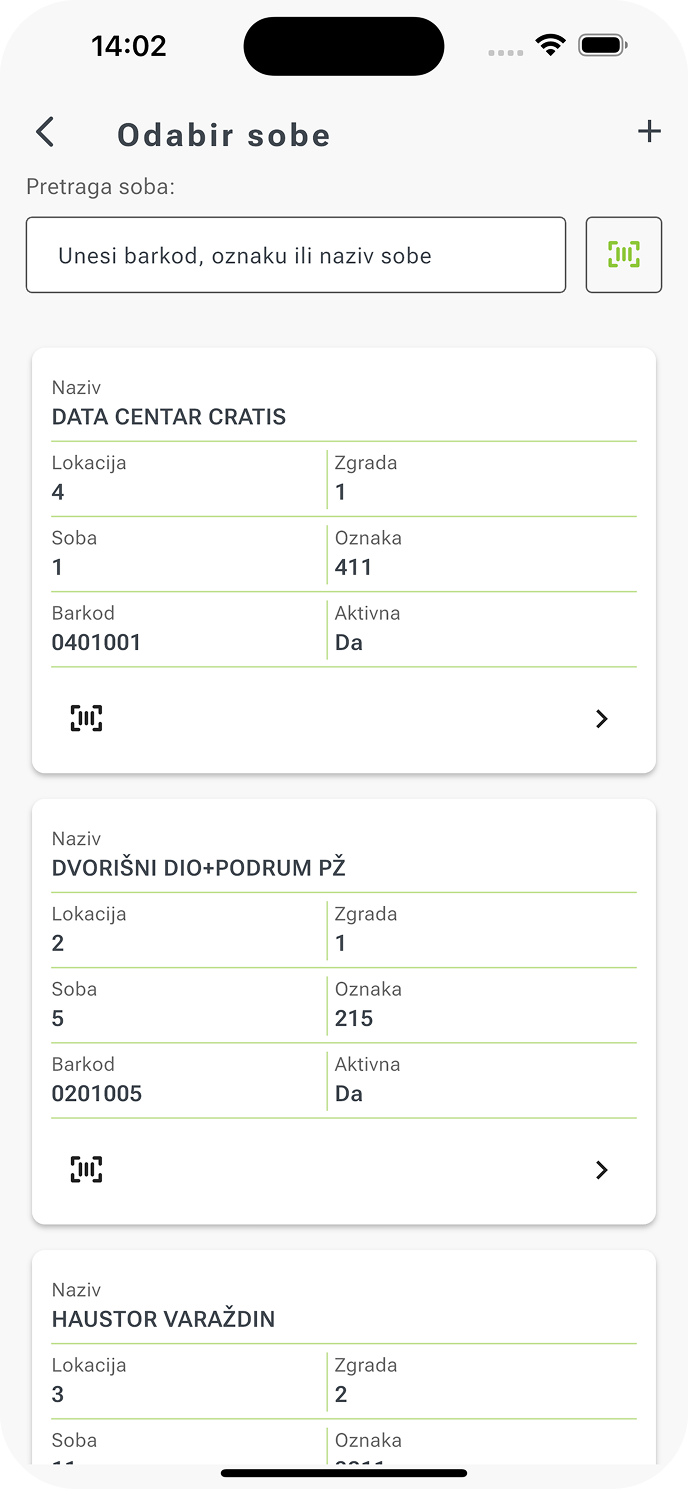The width and height of the screenshot is (688, 1489).
Task: Select the DATA CENTAR CRATIS room name
Action: (169, 417)
